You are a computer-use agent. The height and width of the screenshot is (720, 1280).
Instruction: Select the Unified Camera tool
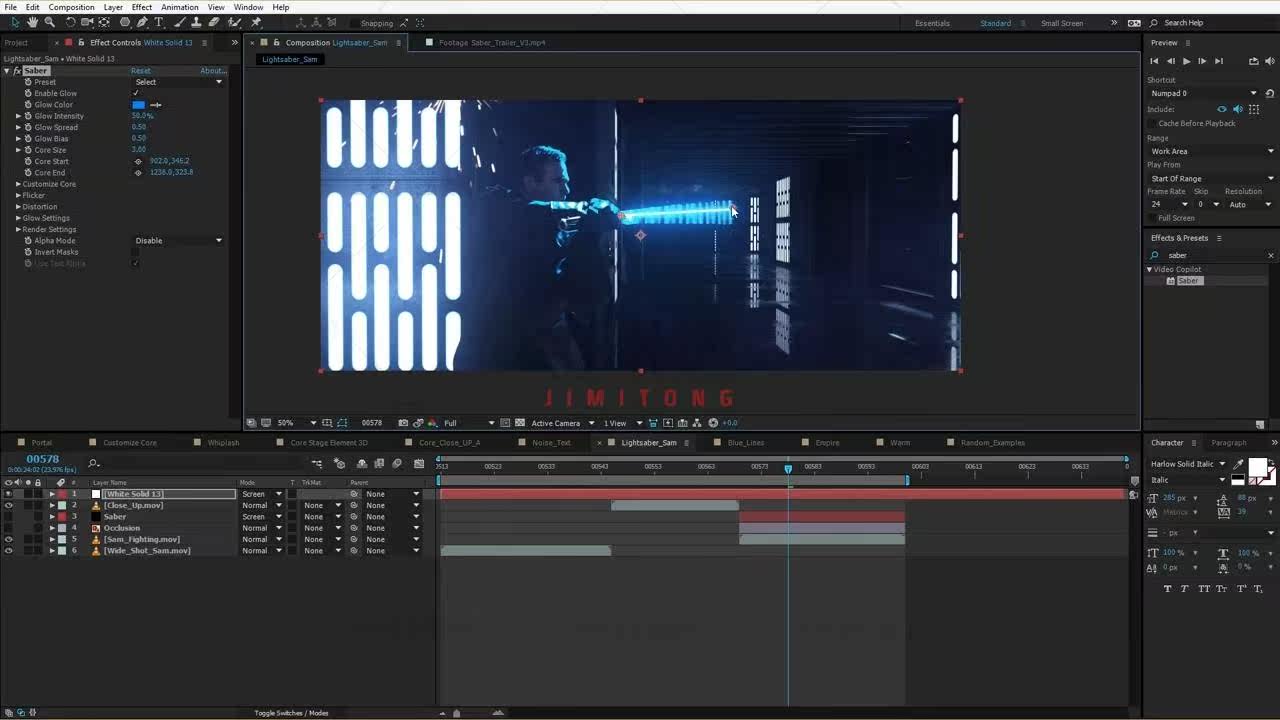click(87, 22)
